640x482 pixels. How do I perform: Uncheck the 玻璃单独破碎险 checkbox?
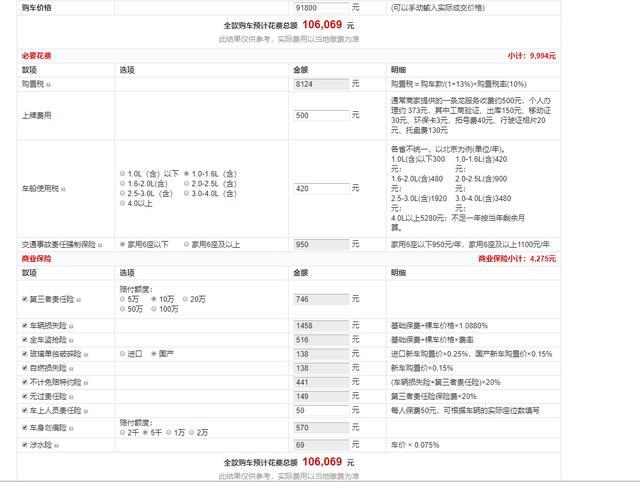[x=24, y=353]
